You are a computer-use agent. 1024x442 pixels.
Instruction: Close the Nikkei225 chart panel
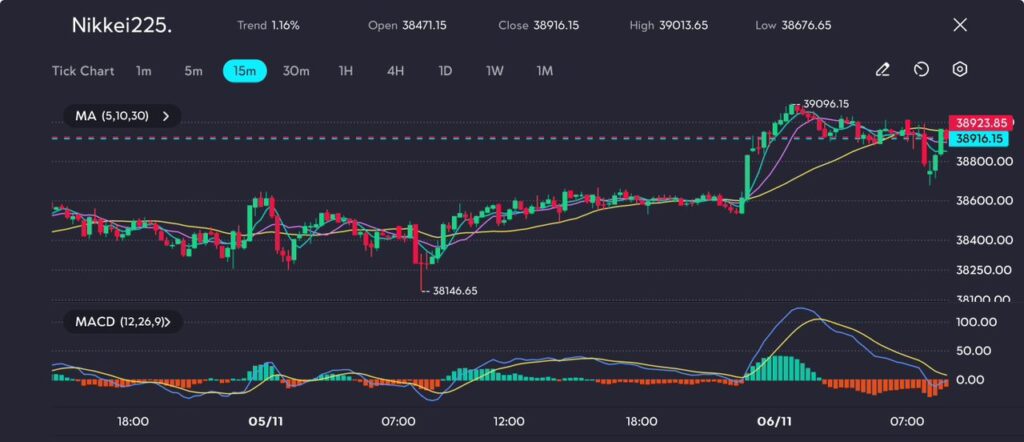coord(960,25)
